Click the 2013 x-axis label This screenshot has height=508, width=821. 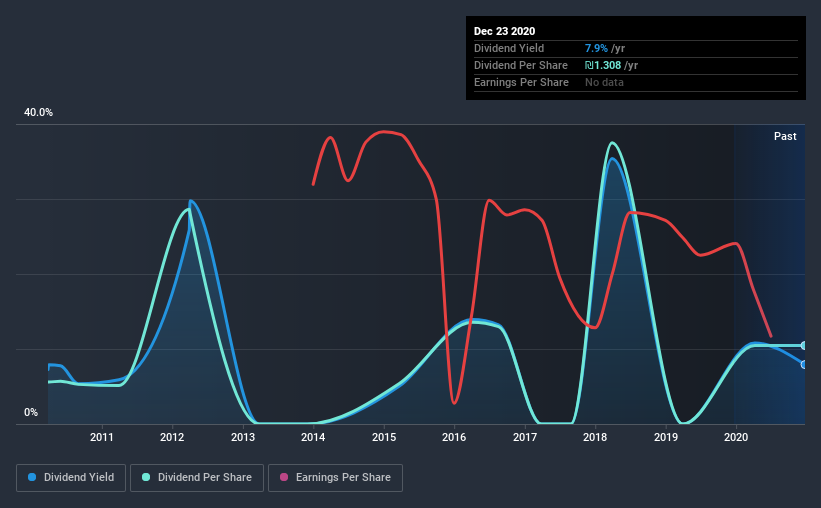[243, 437]
